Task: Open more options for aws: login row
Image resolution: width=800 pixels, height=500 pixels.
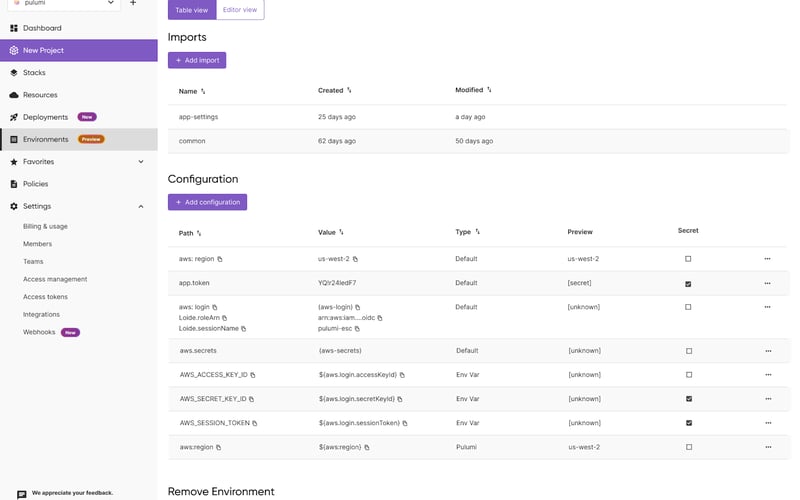Action: pyautogui.click(x=767, y=307)
